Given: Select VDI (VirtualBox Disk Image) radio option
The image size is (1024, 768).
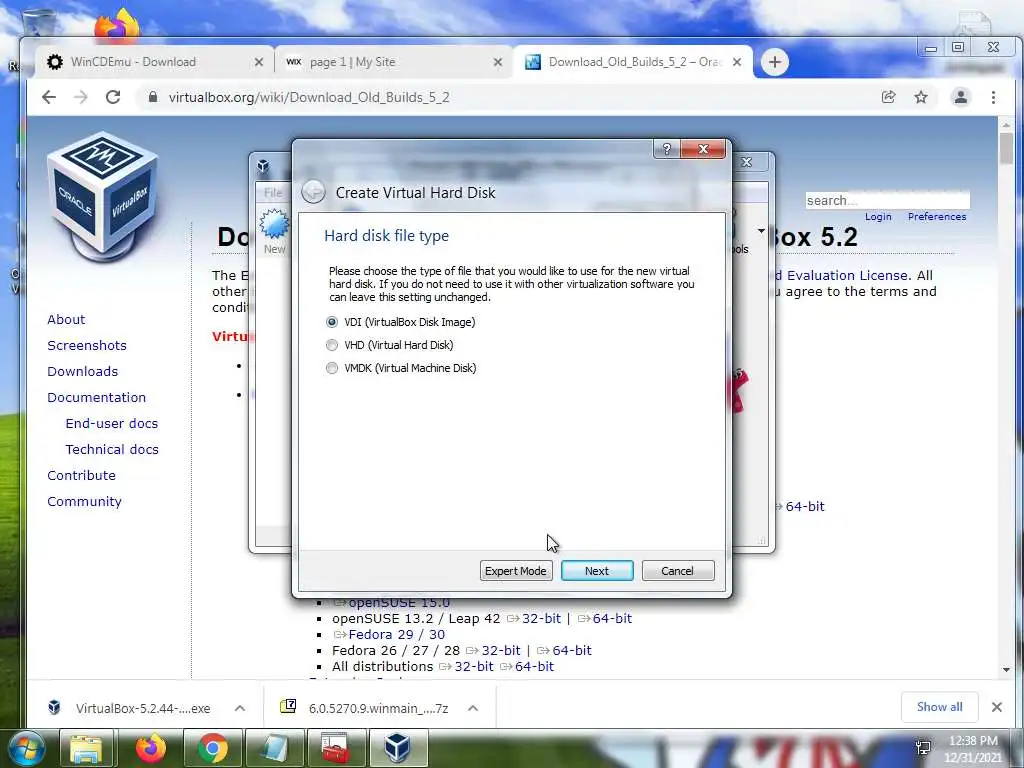Looking at the screenshot, I should (332, 322).
